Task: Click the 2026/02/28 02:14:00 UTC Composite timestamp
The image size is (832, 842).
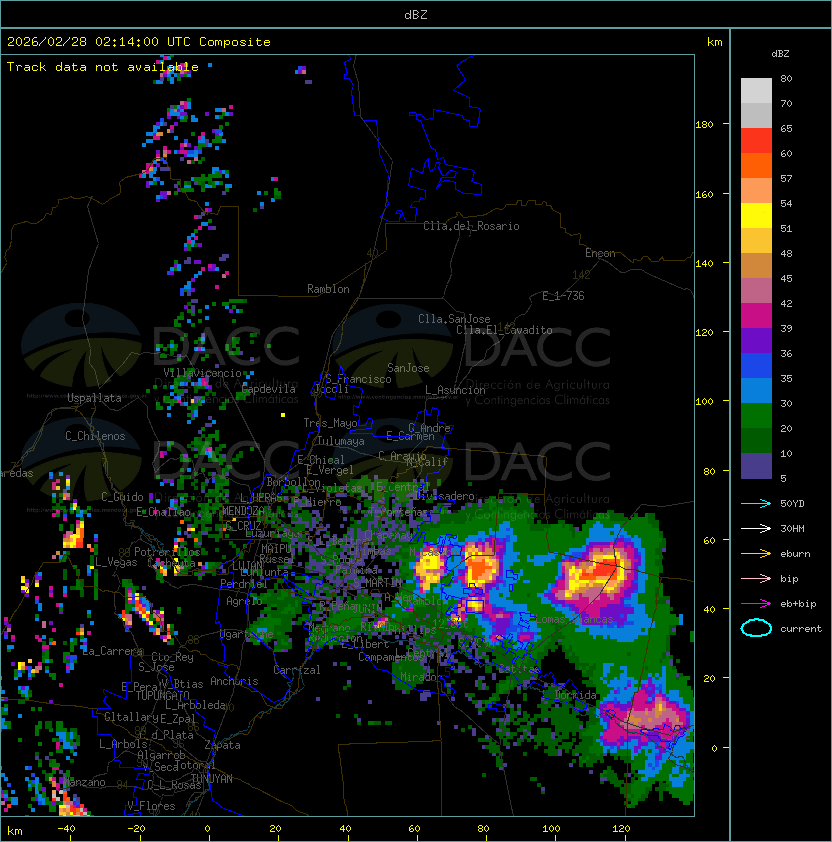Action: [x=139, y=41]
